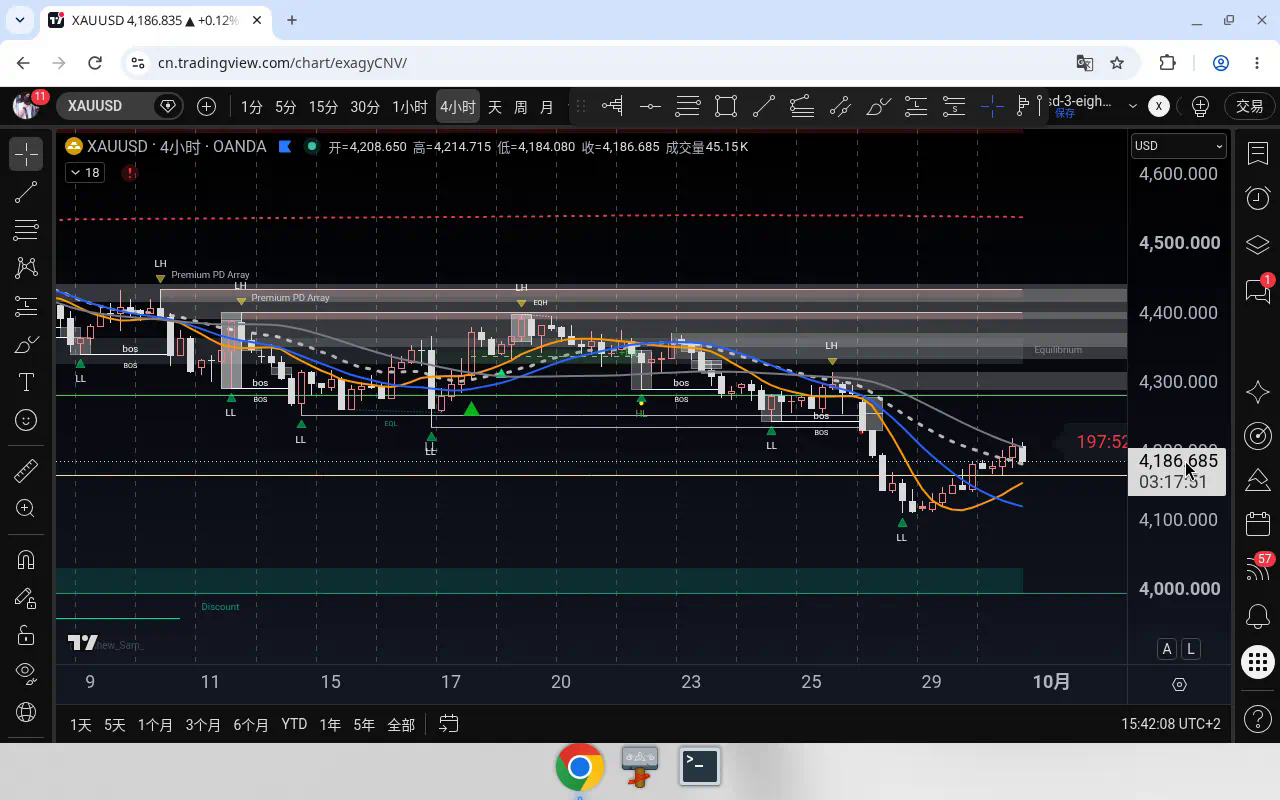This screenshot has width=1280, height=800.
Task: Toggle lock all drawings
Action: pos(26,636)
